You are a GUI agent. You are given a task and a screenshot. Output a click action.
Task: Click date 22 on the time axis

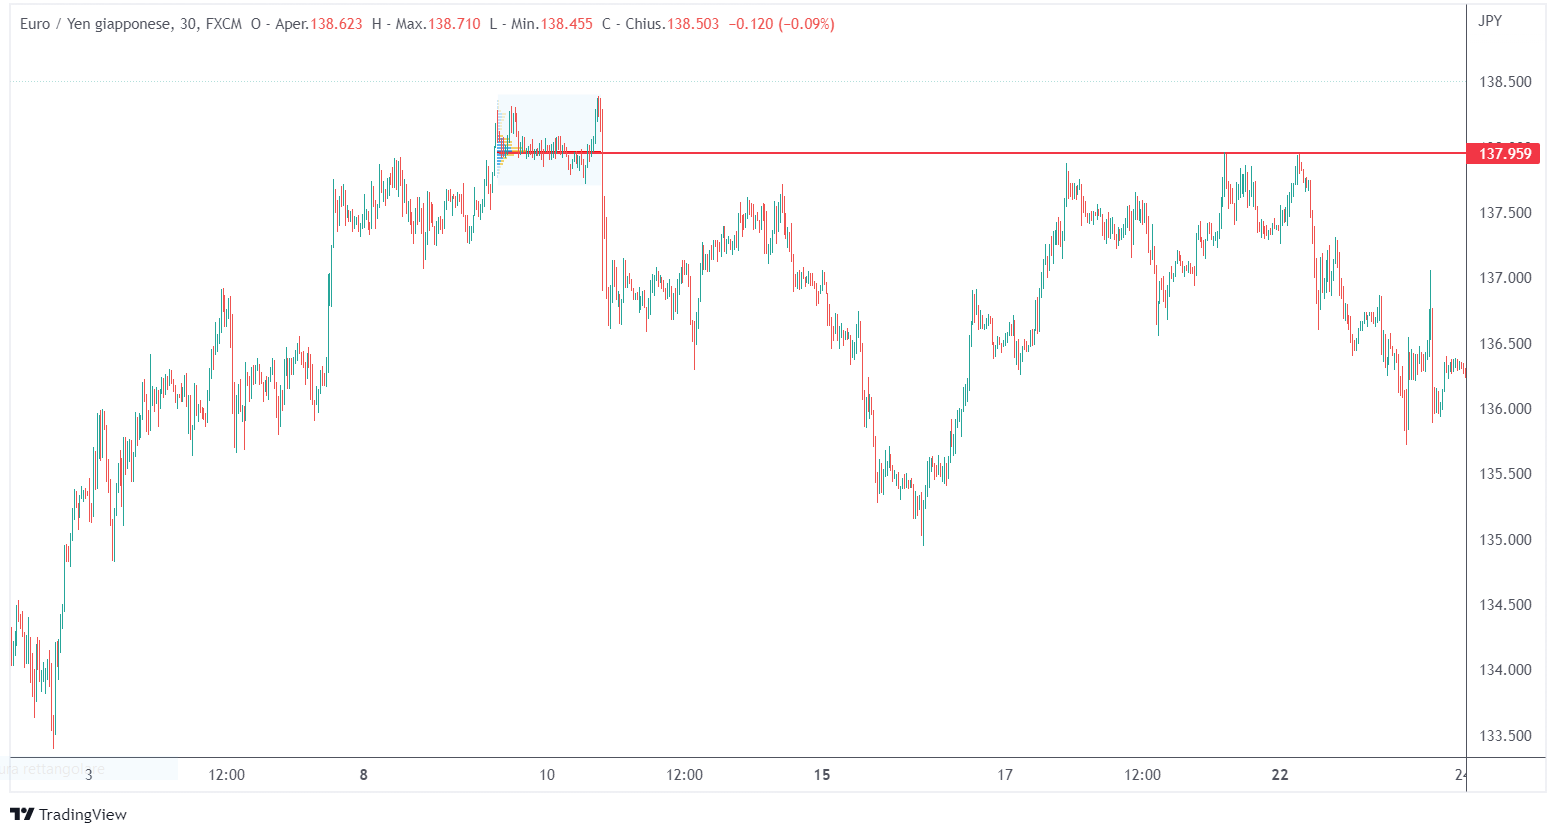click(1280, 775)
